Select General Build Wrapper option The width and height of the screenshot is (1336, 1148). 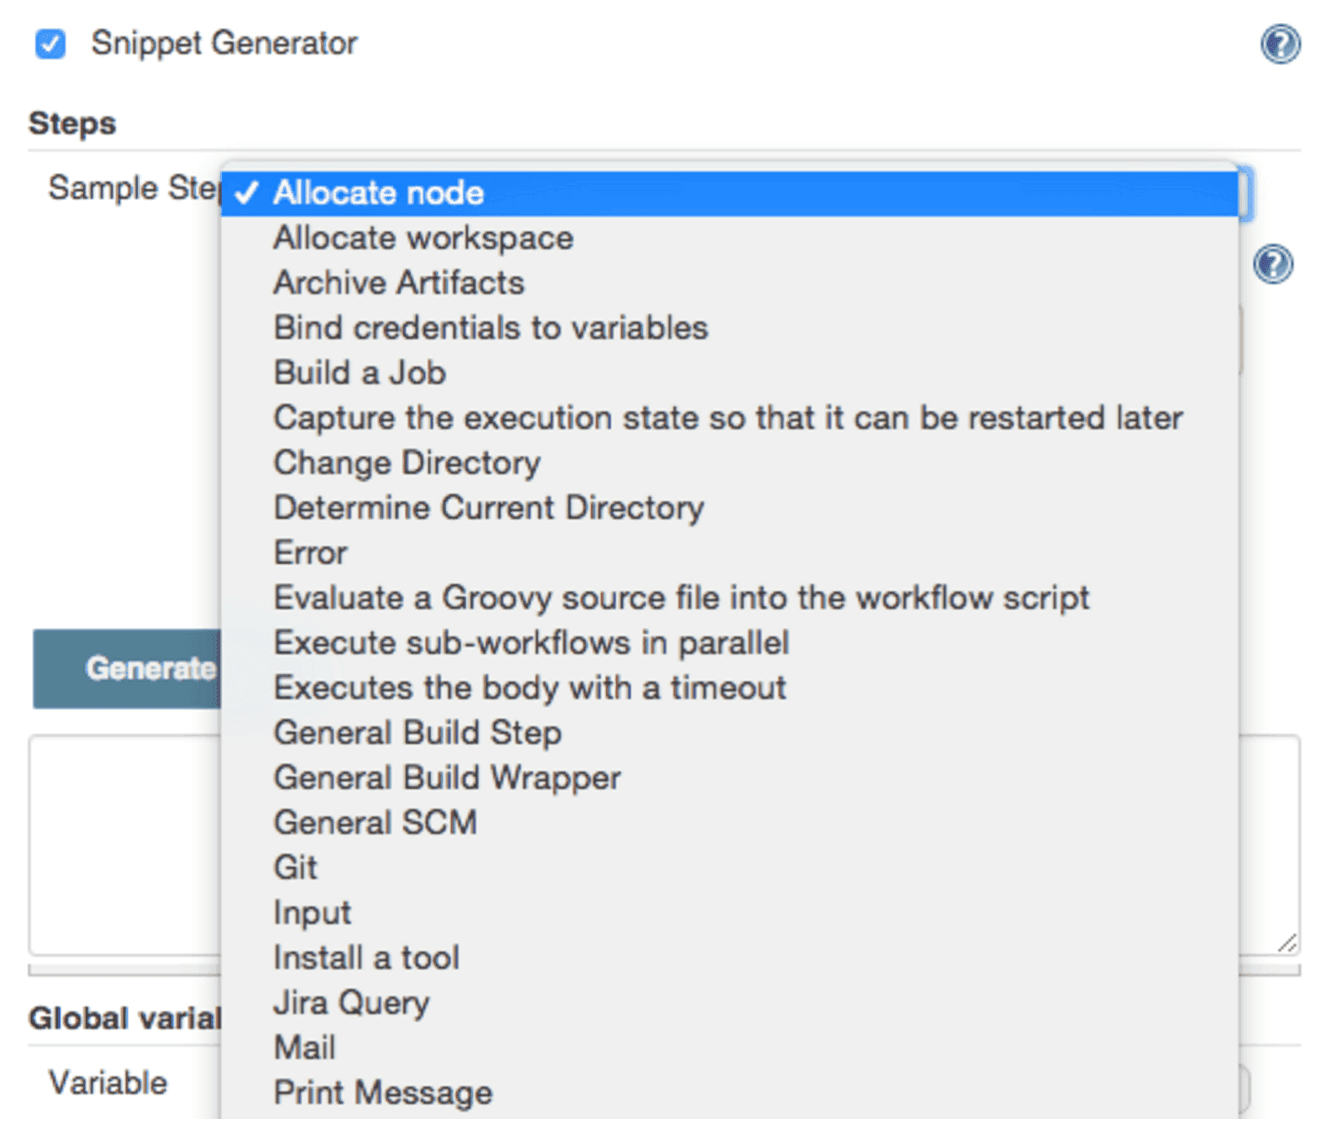click(x=447, y=778)
